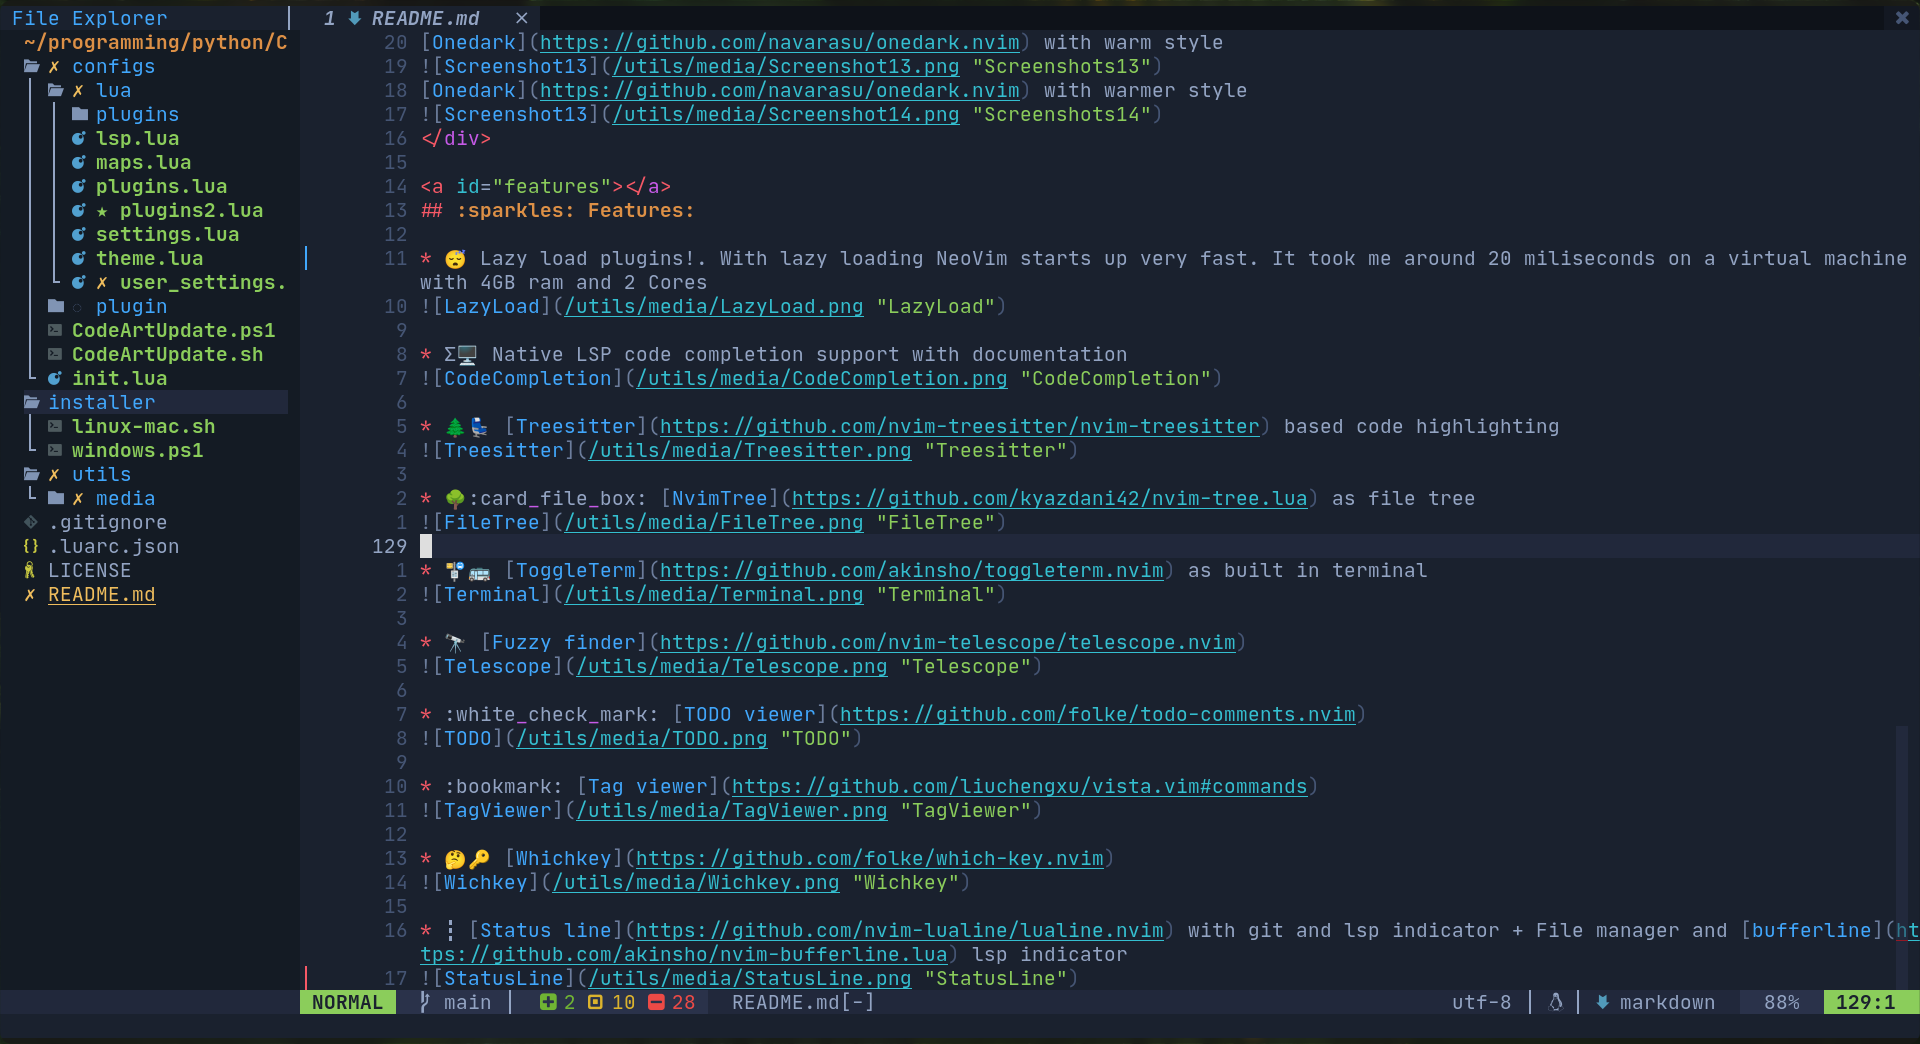
Task: Click the plugins.lua Lua icon
Action: click(x=79, y=187)
